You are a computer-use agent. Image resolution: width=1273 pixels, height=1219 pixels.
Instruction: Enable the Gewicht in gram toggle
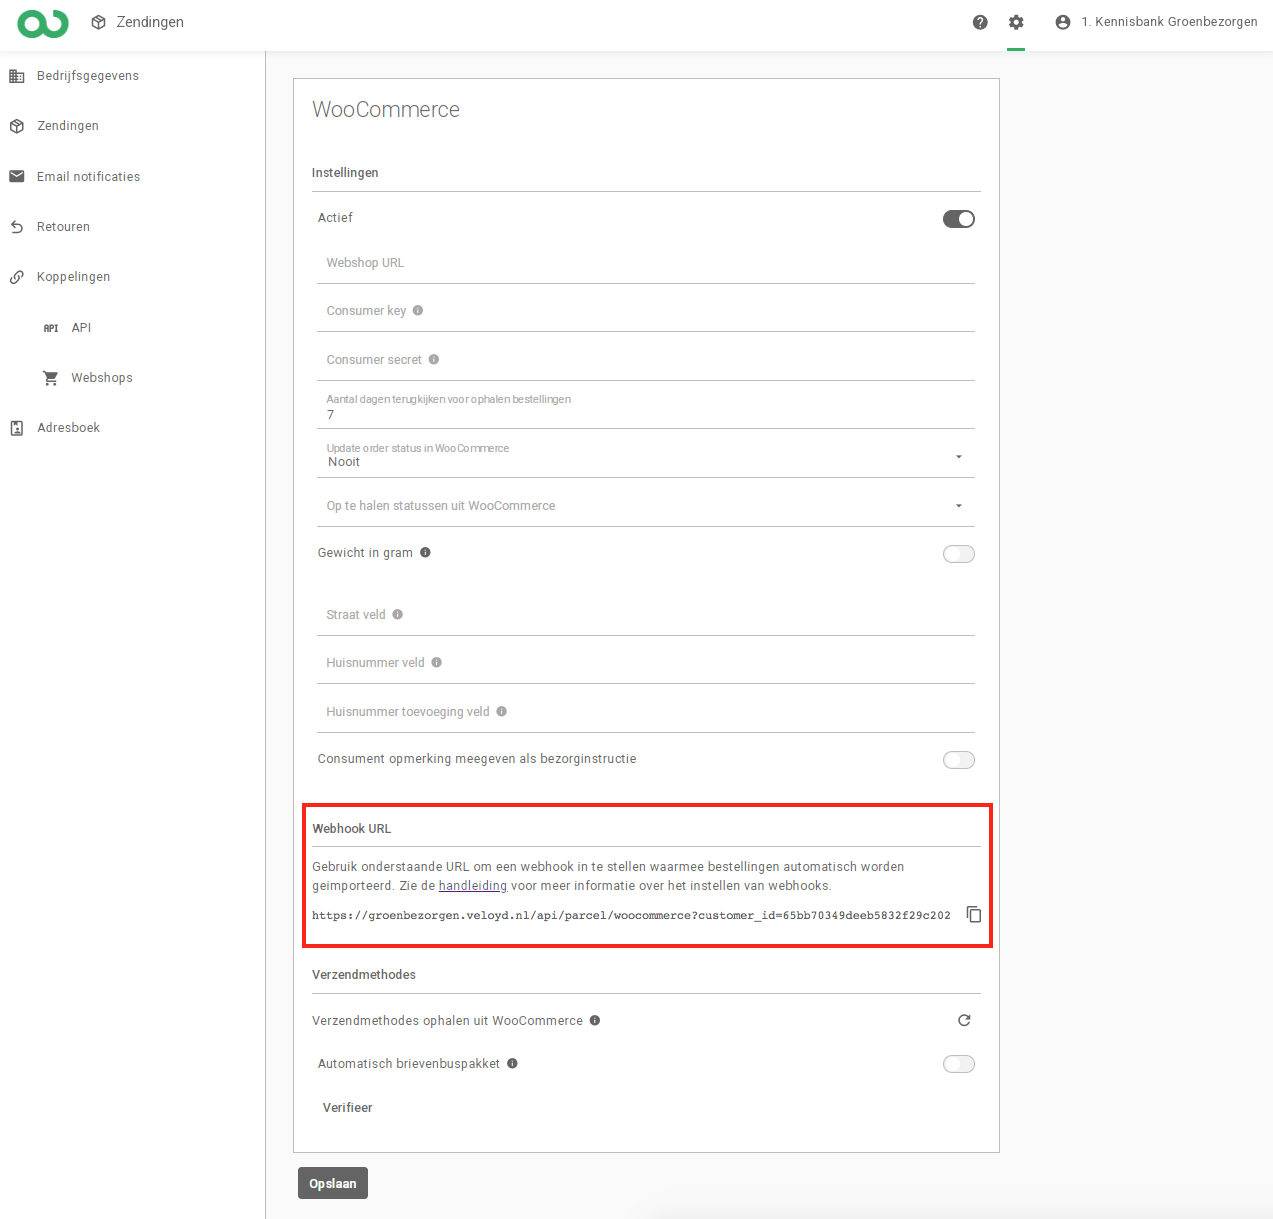[x=958, y=554]
